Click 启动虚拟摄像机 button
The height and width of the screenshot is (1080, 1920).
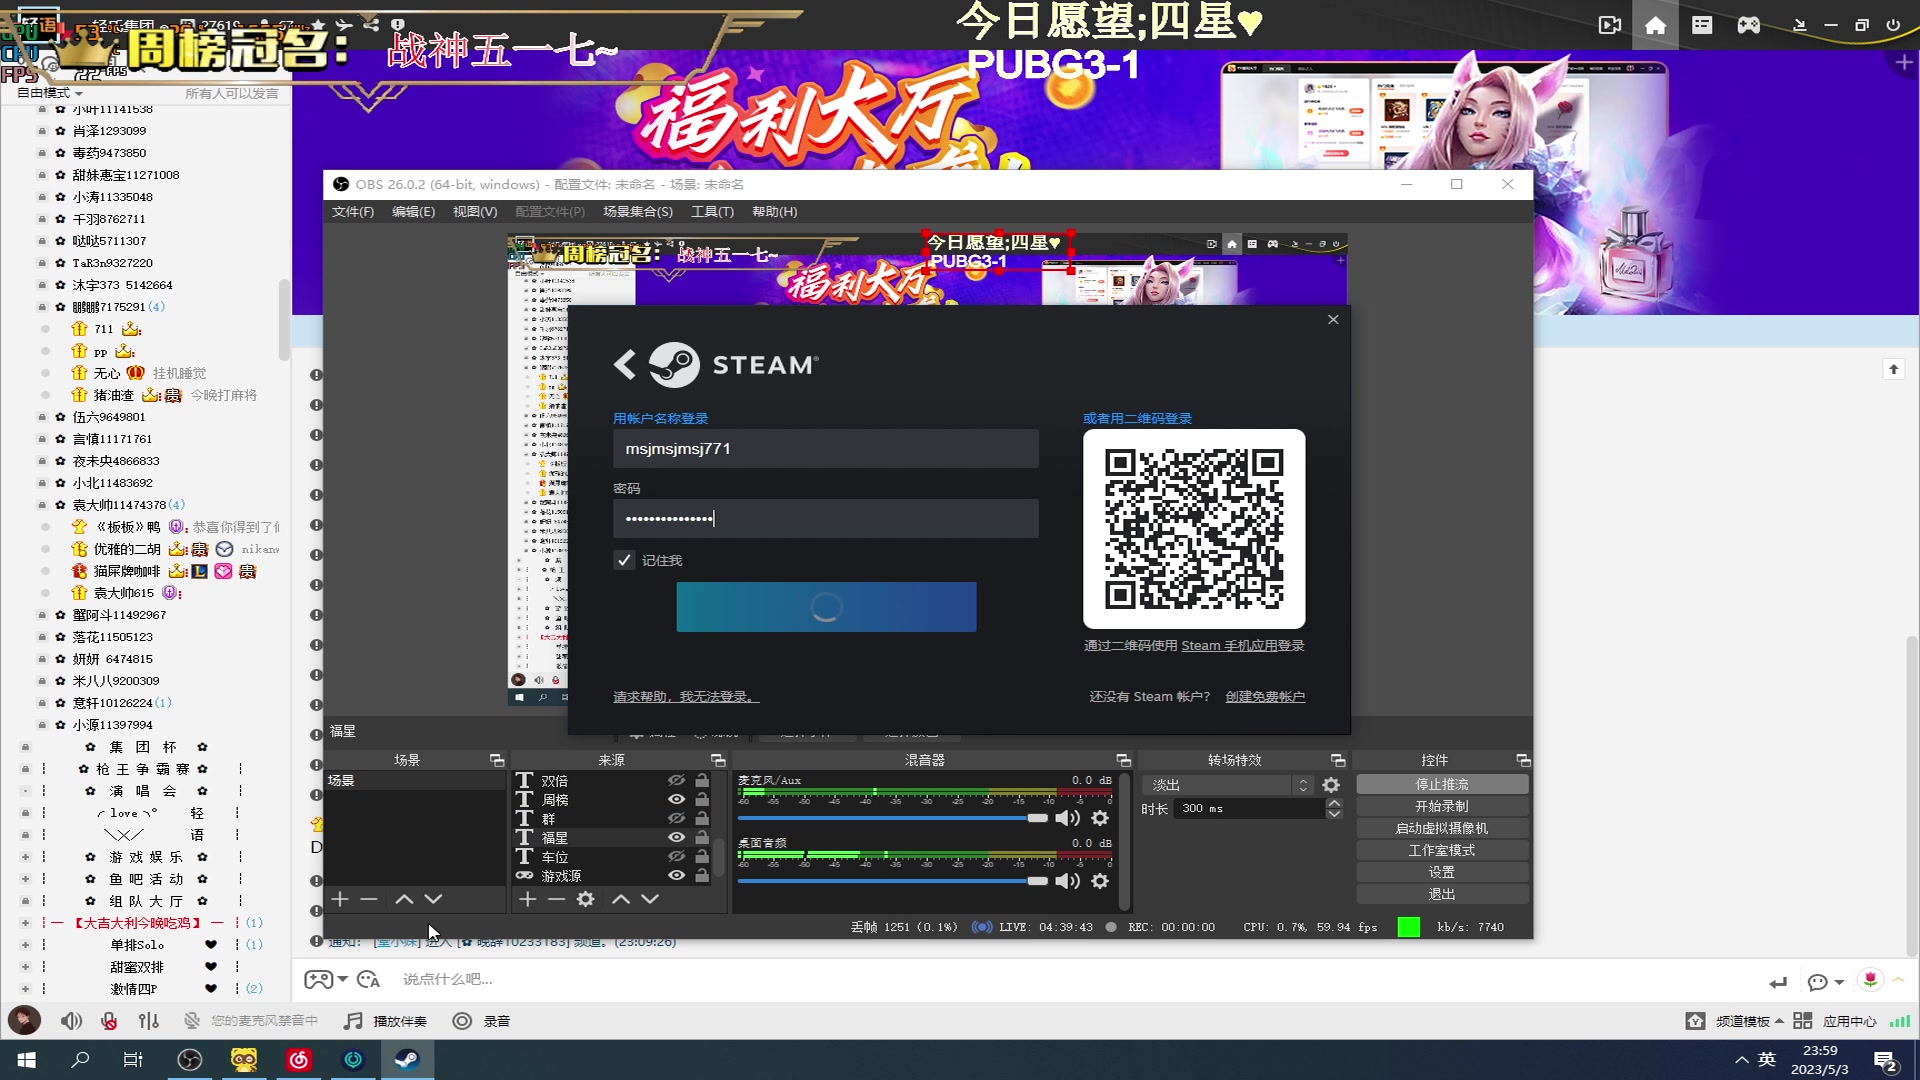coord(1442,829)
